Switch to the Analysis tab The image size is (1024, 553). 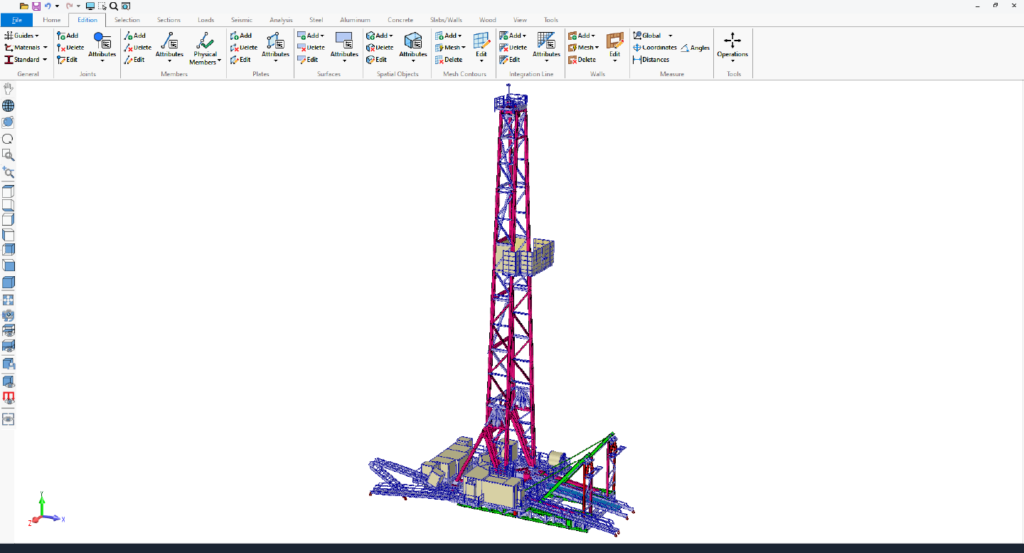281,20
